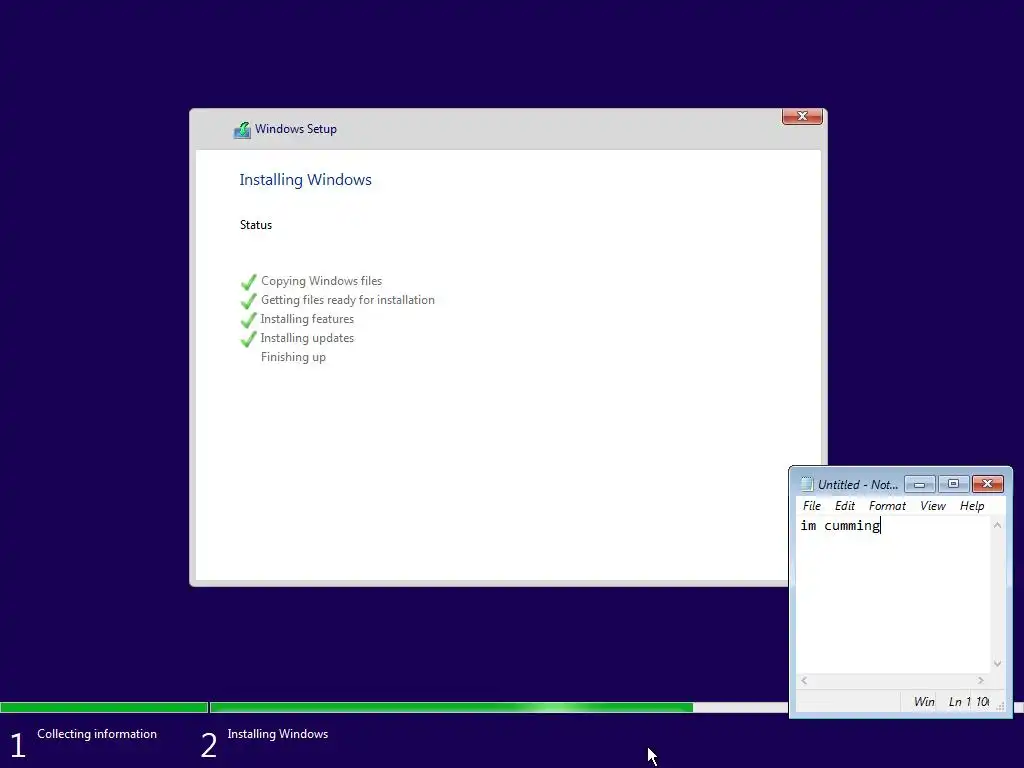The height and width of the screenshot is (768, 1024).
Task: Open the View menu in Notepad
Action: point(933,505)
